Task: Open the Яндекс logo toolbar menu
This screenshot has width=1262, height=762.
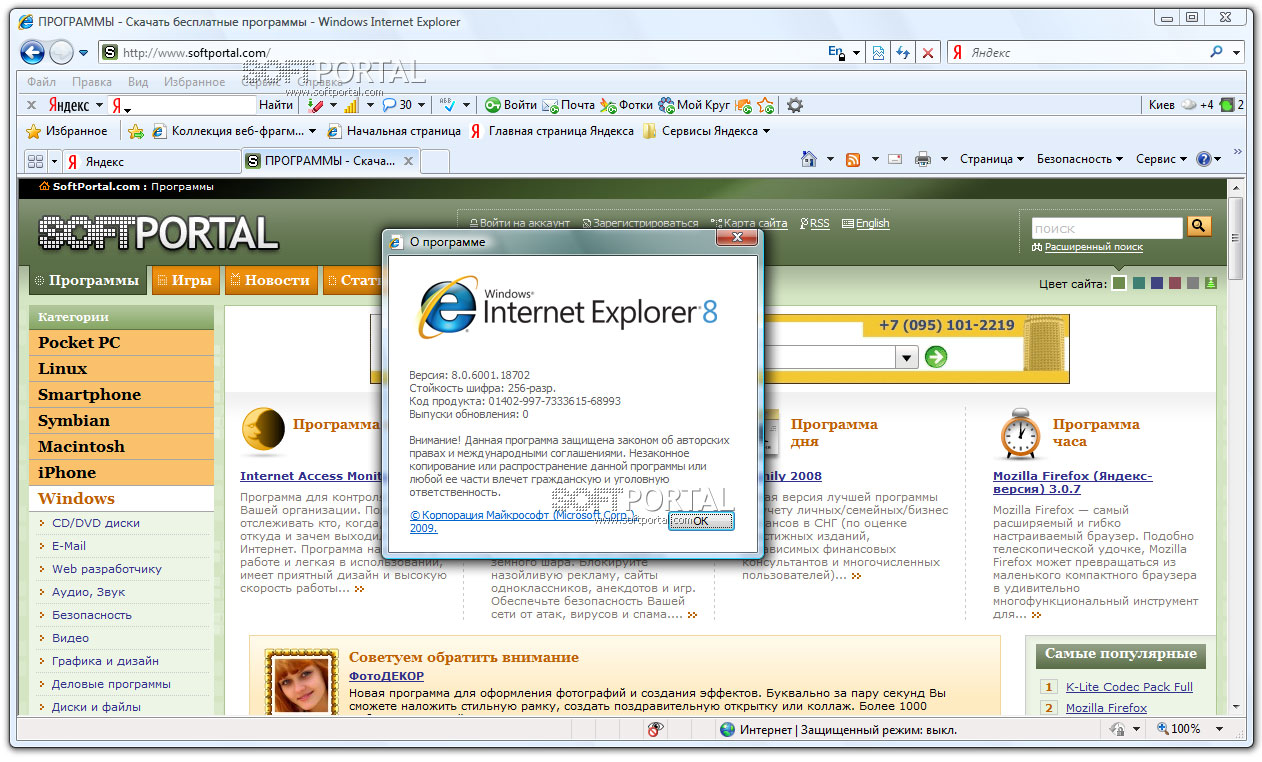Action: coord(76,105)
